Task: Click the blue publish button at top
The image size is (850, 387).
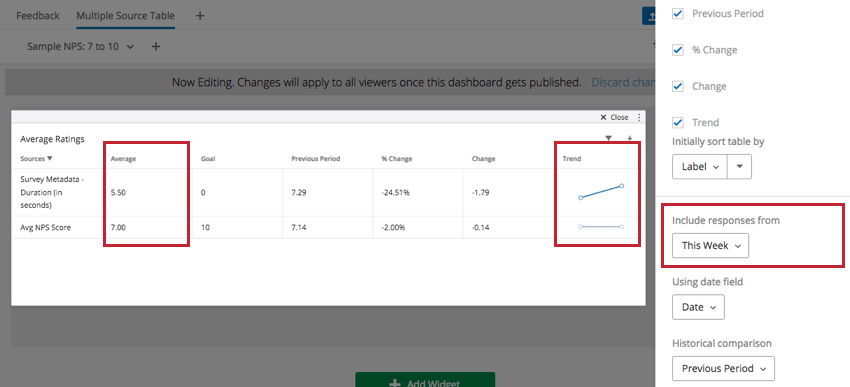Action: (x=649, y=16)
